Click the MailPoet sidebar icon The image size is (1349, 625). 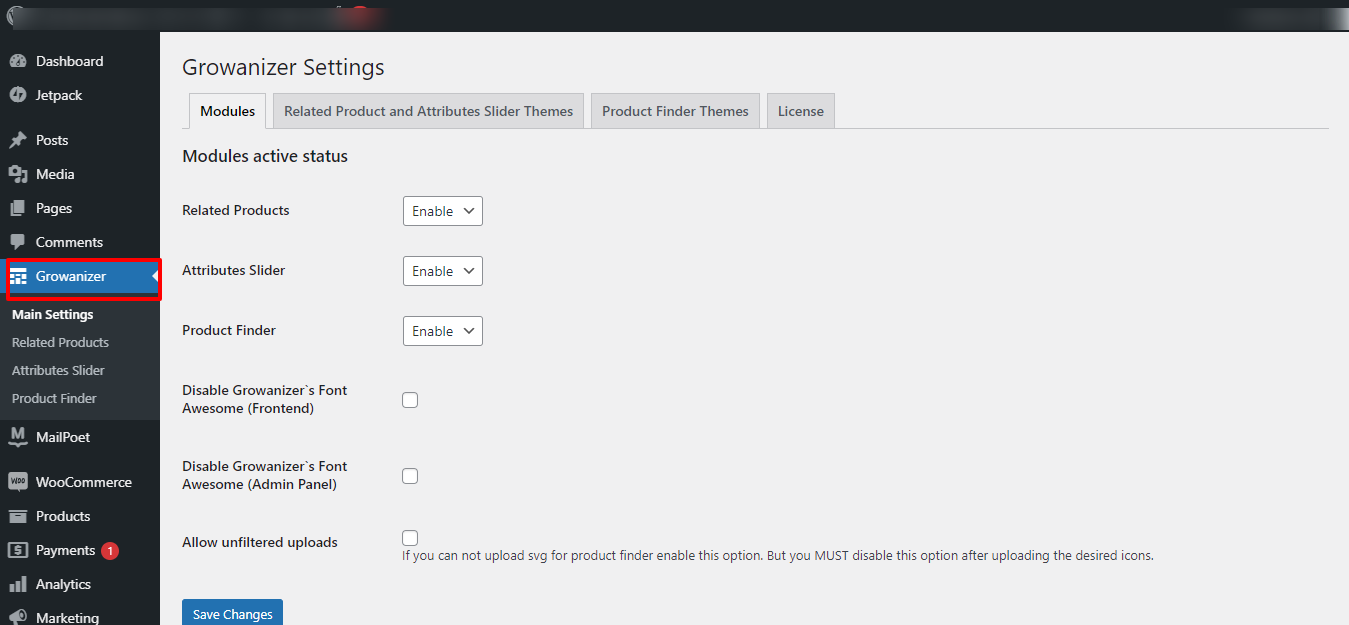(x=20, y=436)
